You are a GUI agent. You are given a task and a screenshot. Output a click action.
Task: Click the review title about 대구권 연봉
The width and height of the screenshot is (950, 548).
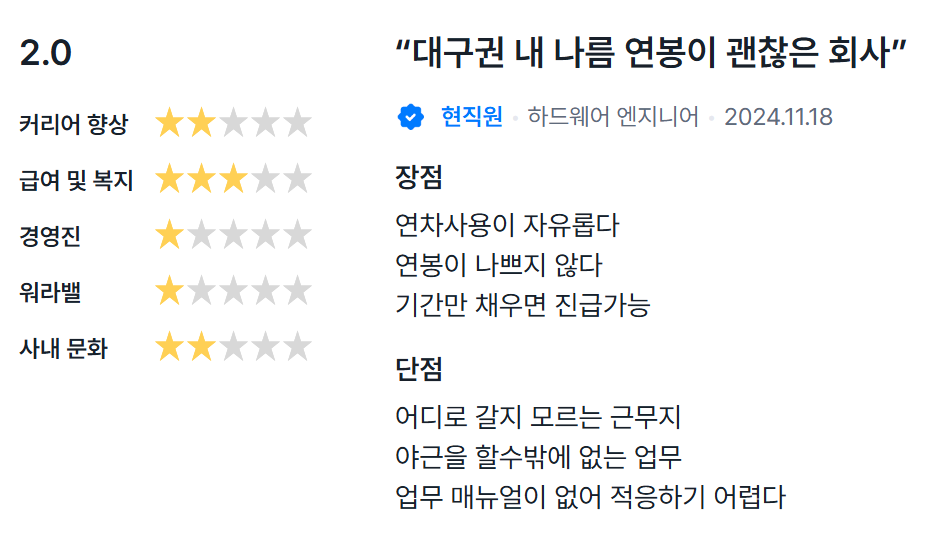652,54
